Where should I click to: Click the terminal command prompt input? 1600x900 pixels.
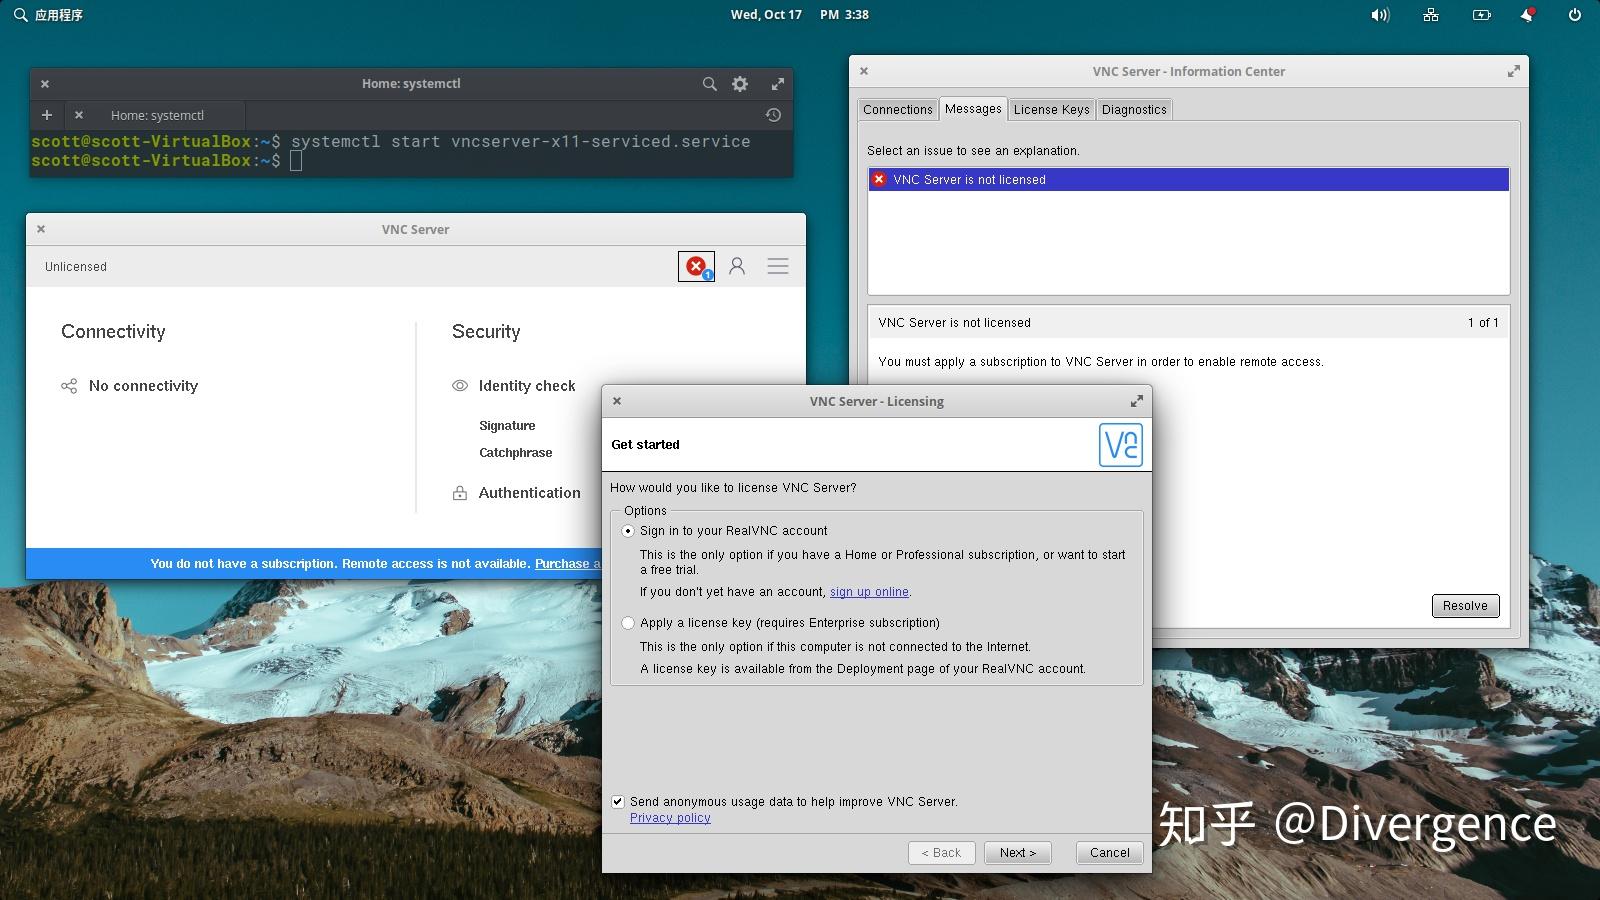point(296,161)
